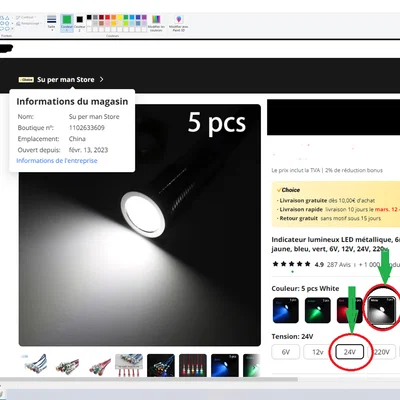The width and height of the screenshot is (400, 400).
Task: Click the Livraison rapide delivery line
Action: tap(337, 209)
